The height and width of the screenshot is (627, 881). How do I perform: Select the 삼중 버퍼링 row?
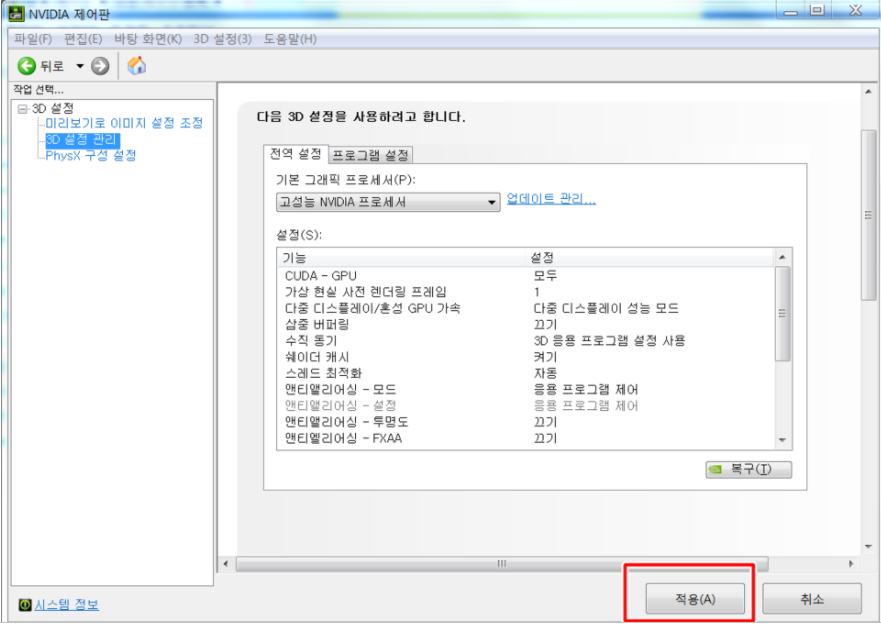click(525, 325)
